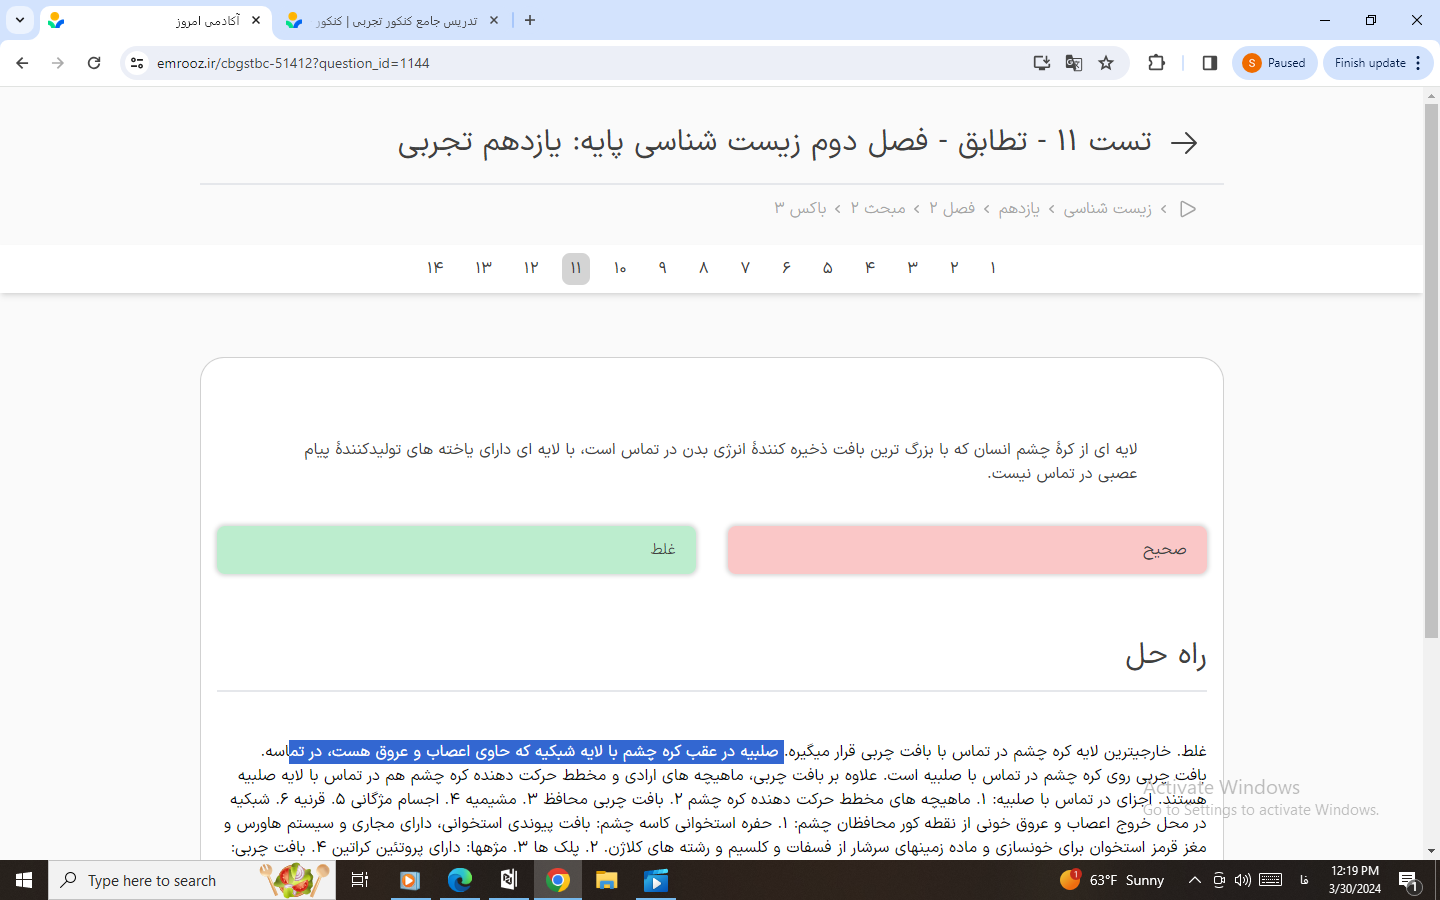
Task: Open Microsoft Edge from the taskbar
Action: coord(459,880)
